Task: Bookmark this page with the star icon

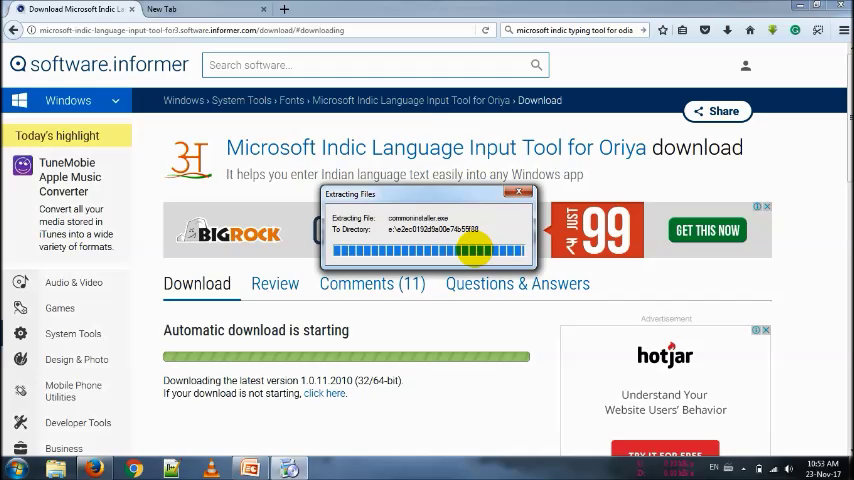Action: pos(663,30)
